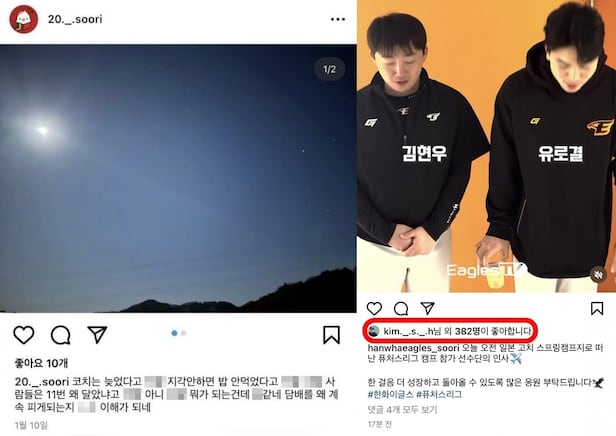Open the #한화이글스 hashtag
The width and height of the screenshot is (616, 436).
point(390,394)
